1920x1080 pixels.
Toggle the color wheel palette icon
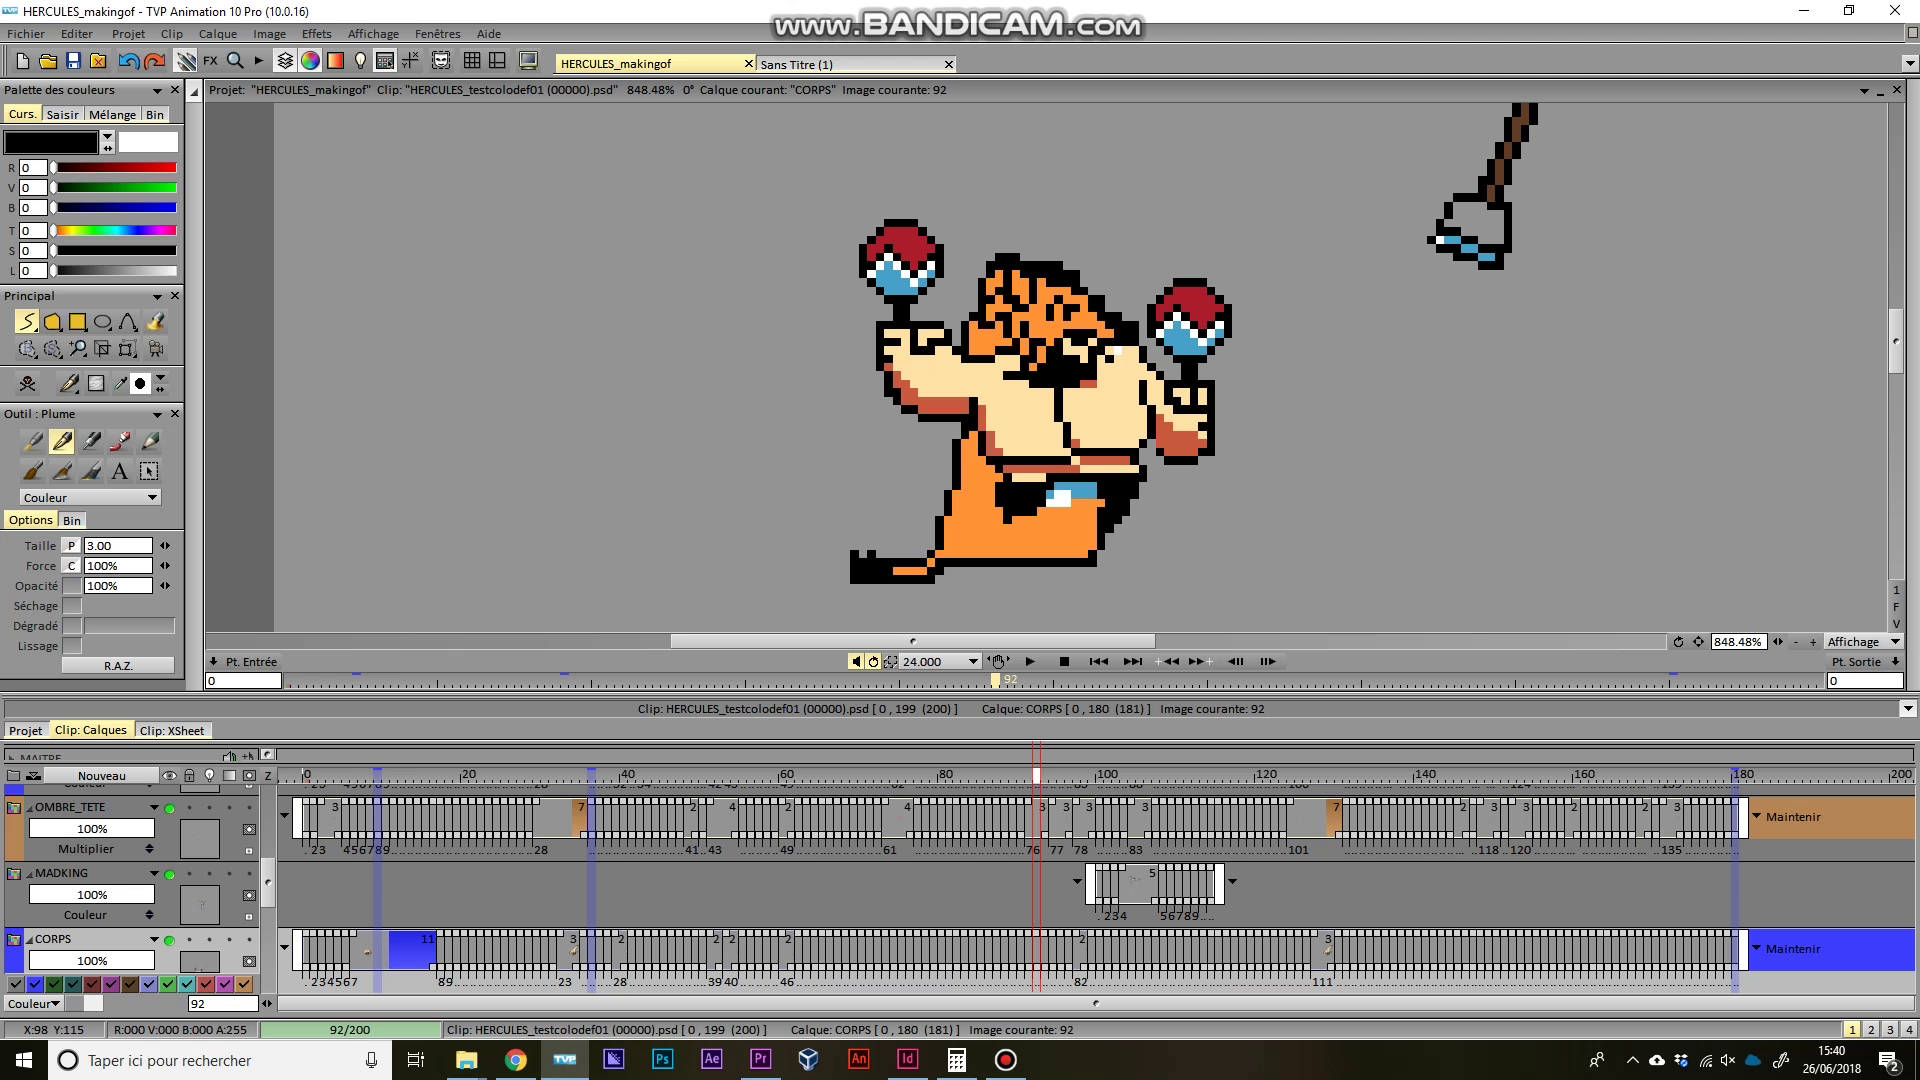coord(310,61)
